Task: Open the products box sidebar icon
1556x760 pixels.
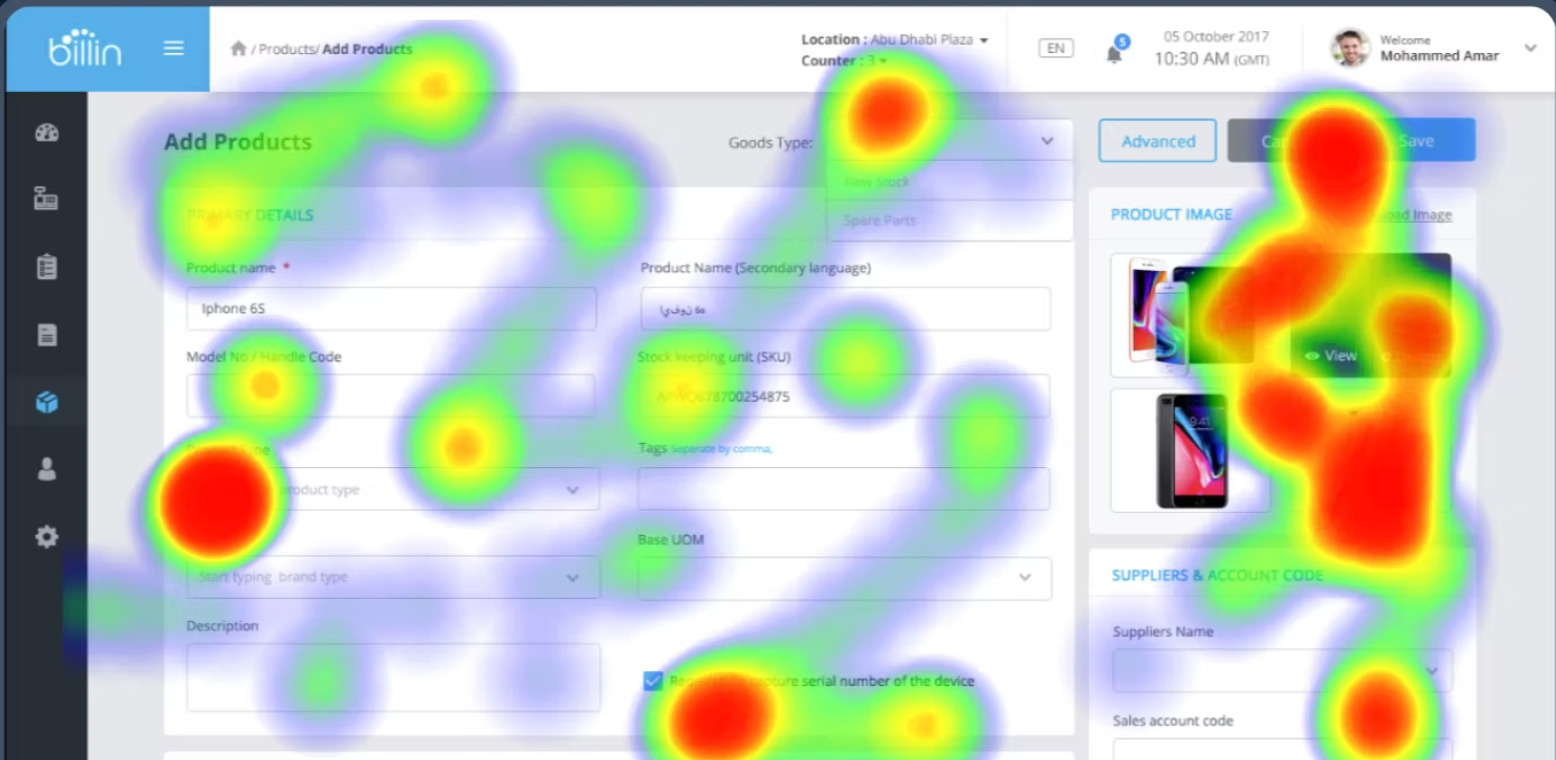Action: (x=47, y=402)
